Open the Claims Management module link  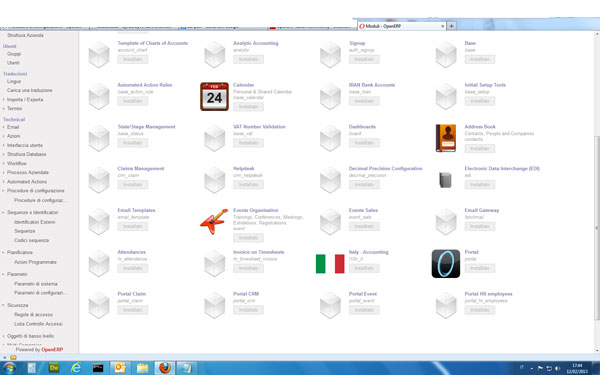141,168
